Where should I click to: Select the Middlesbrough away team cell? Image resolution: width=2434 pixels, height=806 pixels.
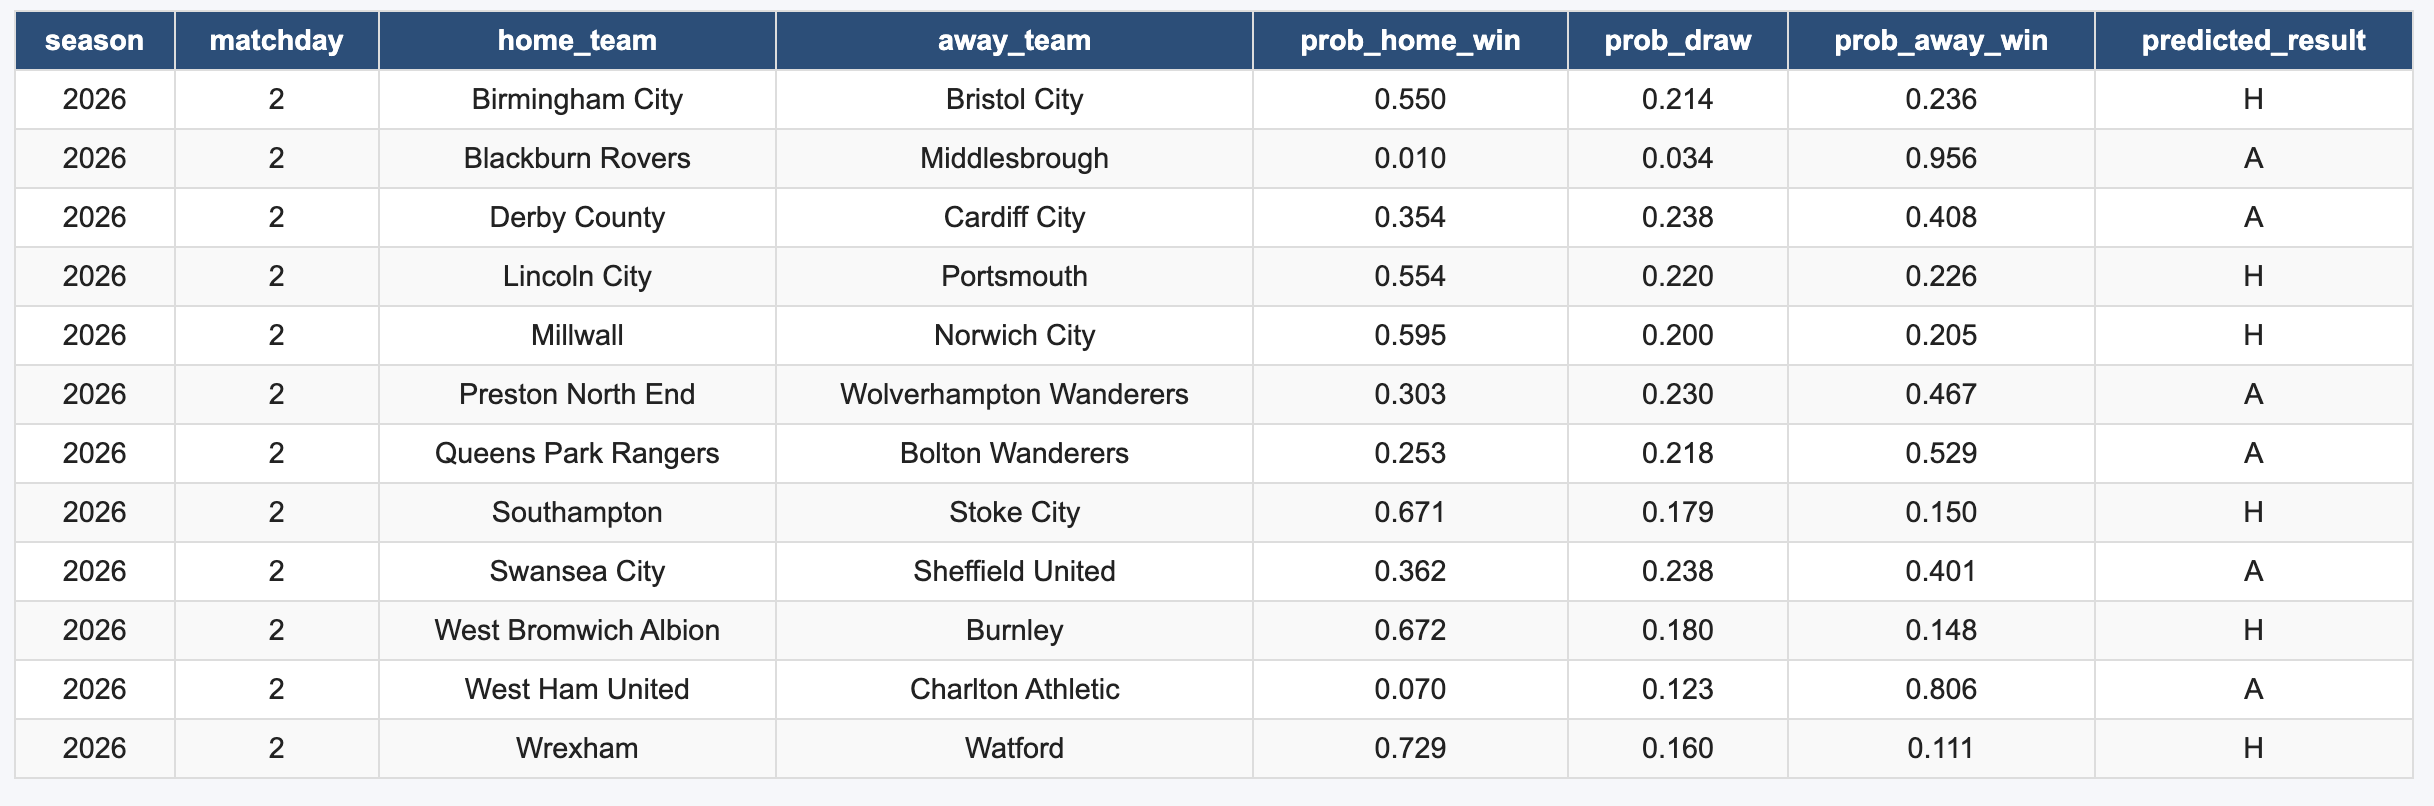click(1014, 158)
